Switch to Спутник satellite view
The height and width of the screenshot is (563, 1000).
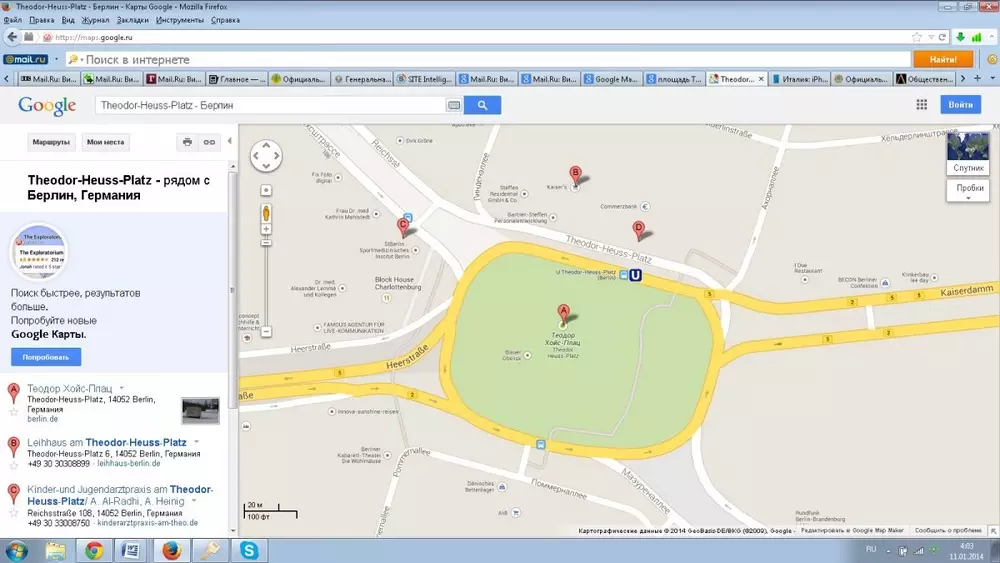pos(967,153)
